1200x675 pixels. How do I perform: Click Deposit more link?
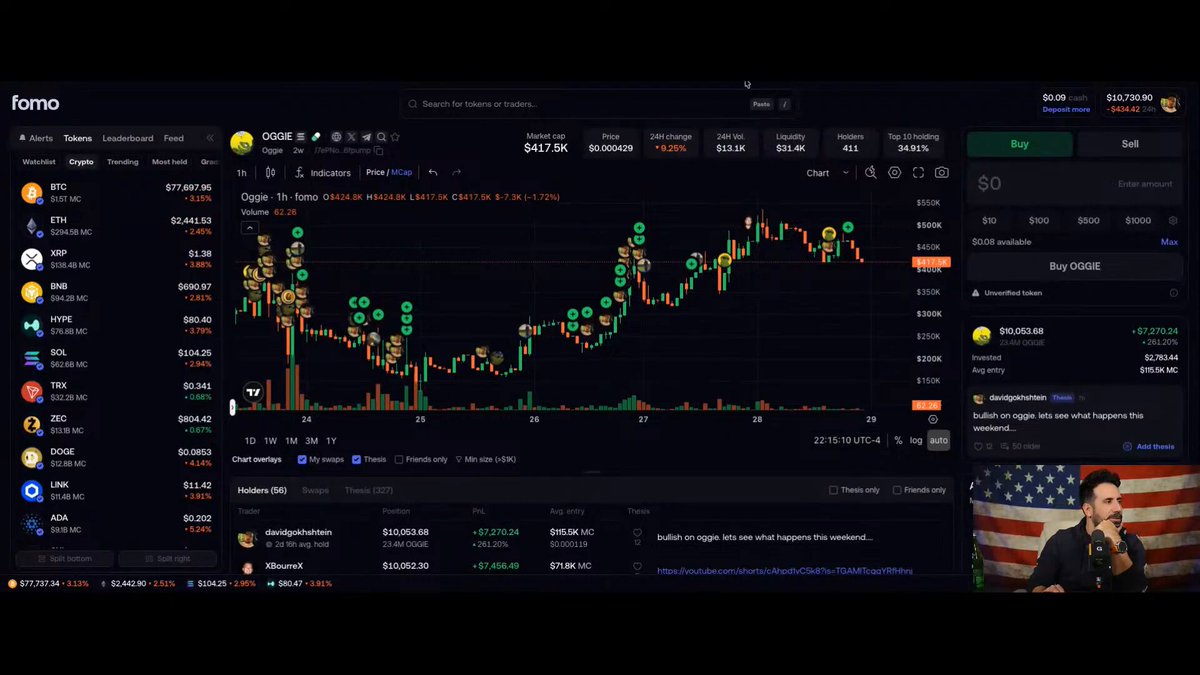click(1066, 109)
